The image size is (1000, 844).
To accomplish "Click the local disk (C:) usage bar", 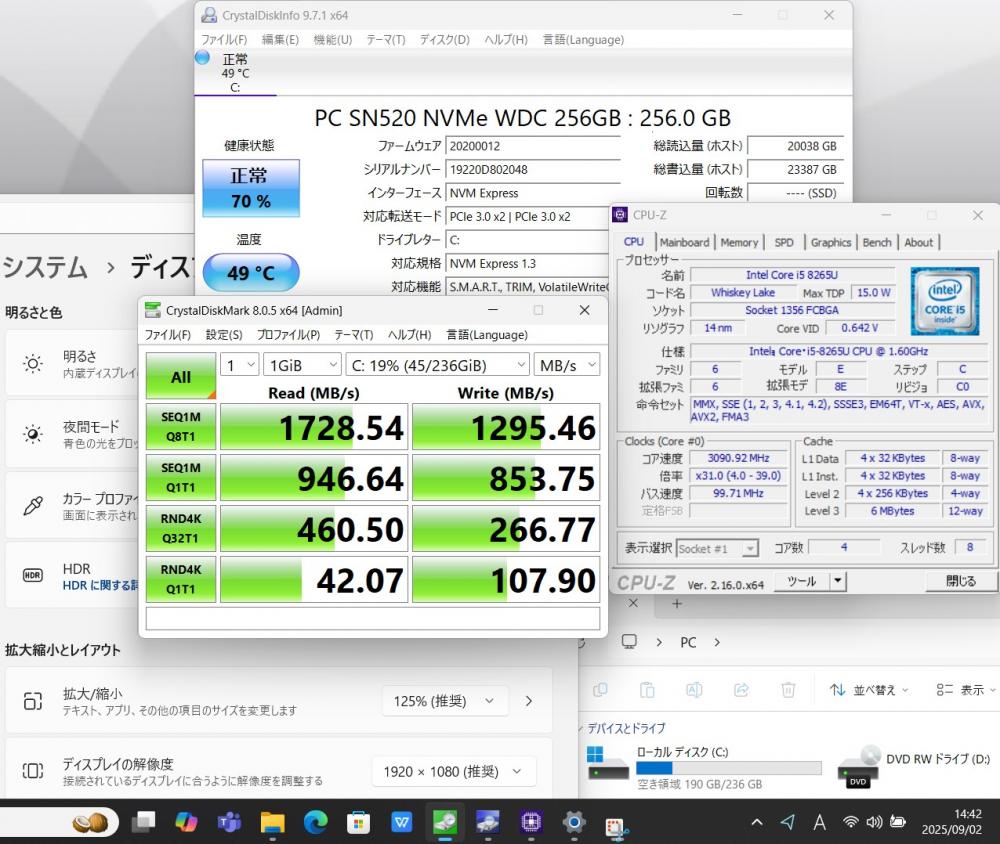I will coord(728,768).
